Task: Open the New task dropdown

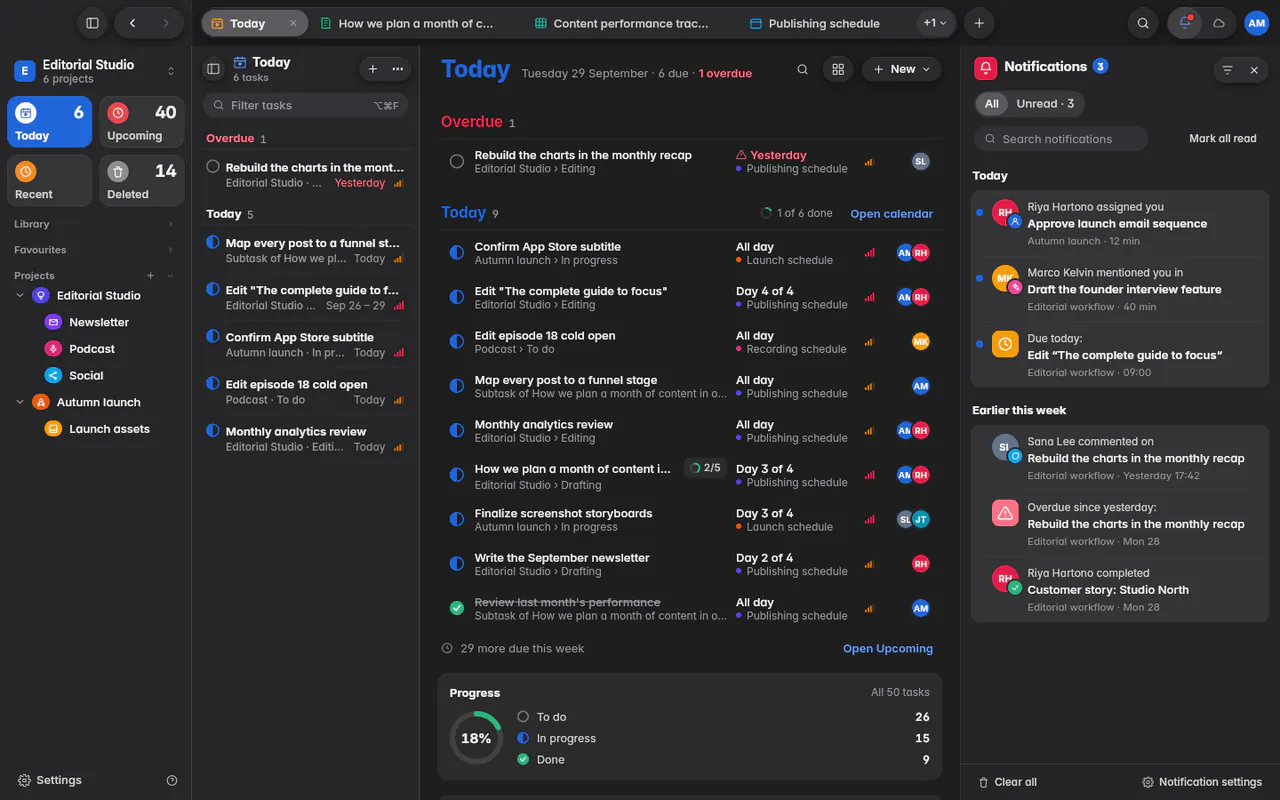Action: click(902, 69)
